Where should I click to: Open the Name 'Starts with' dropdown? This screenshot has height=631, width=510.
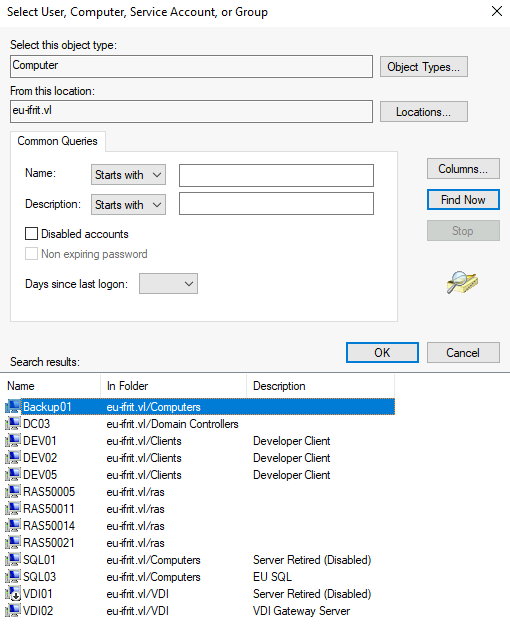tap(128, 175)
